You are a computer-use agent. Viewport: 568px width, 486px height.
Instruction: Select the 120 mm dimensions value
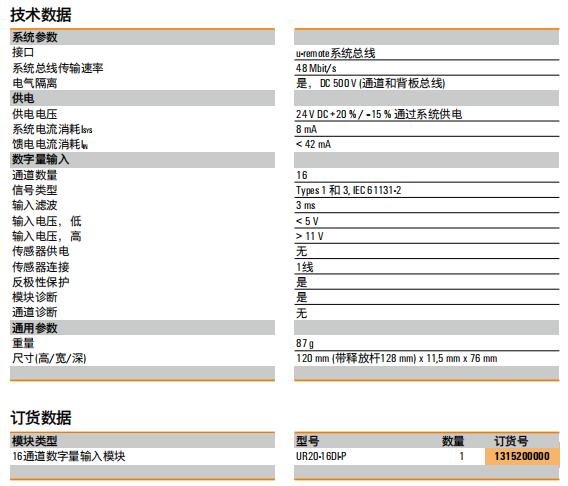tap(397, 358)
